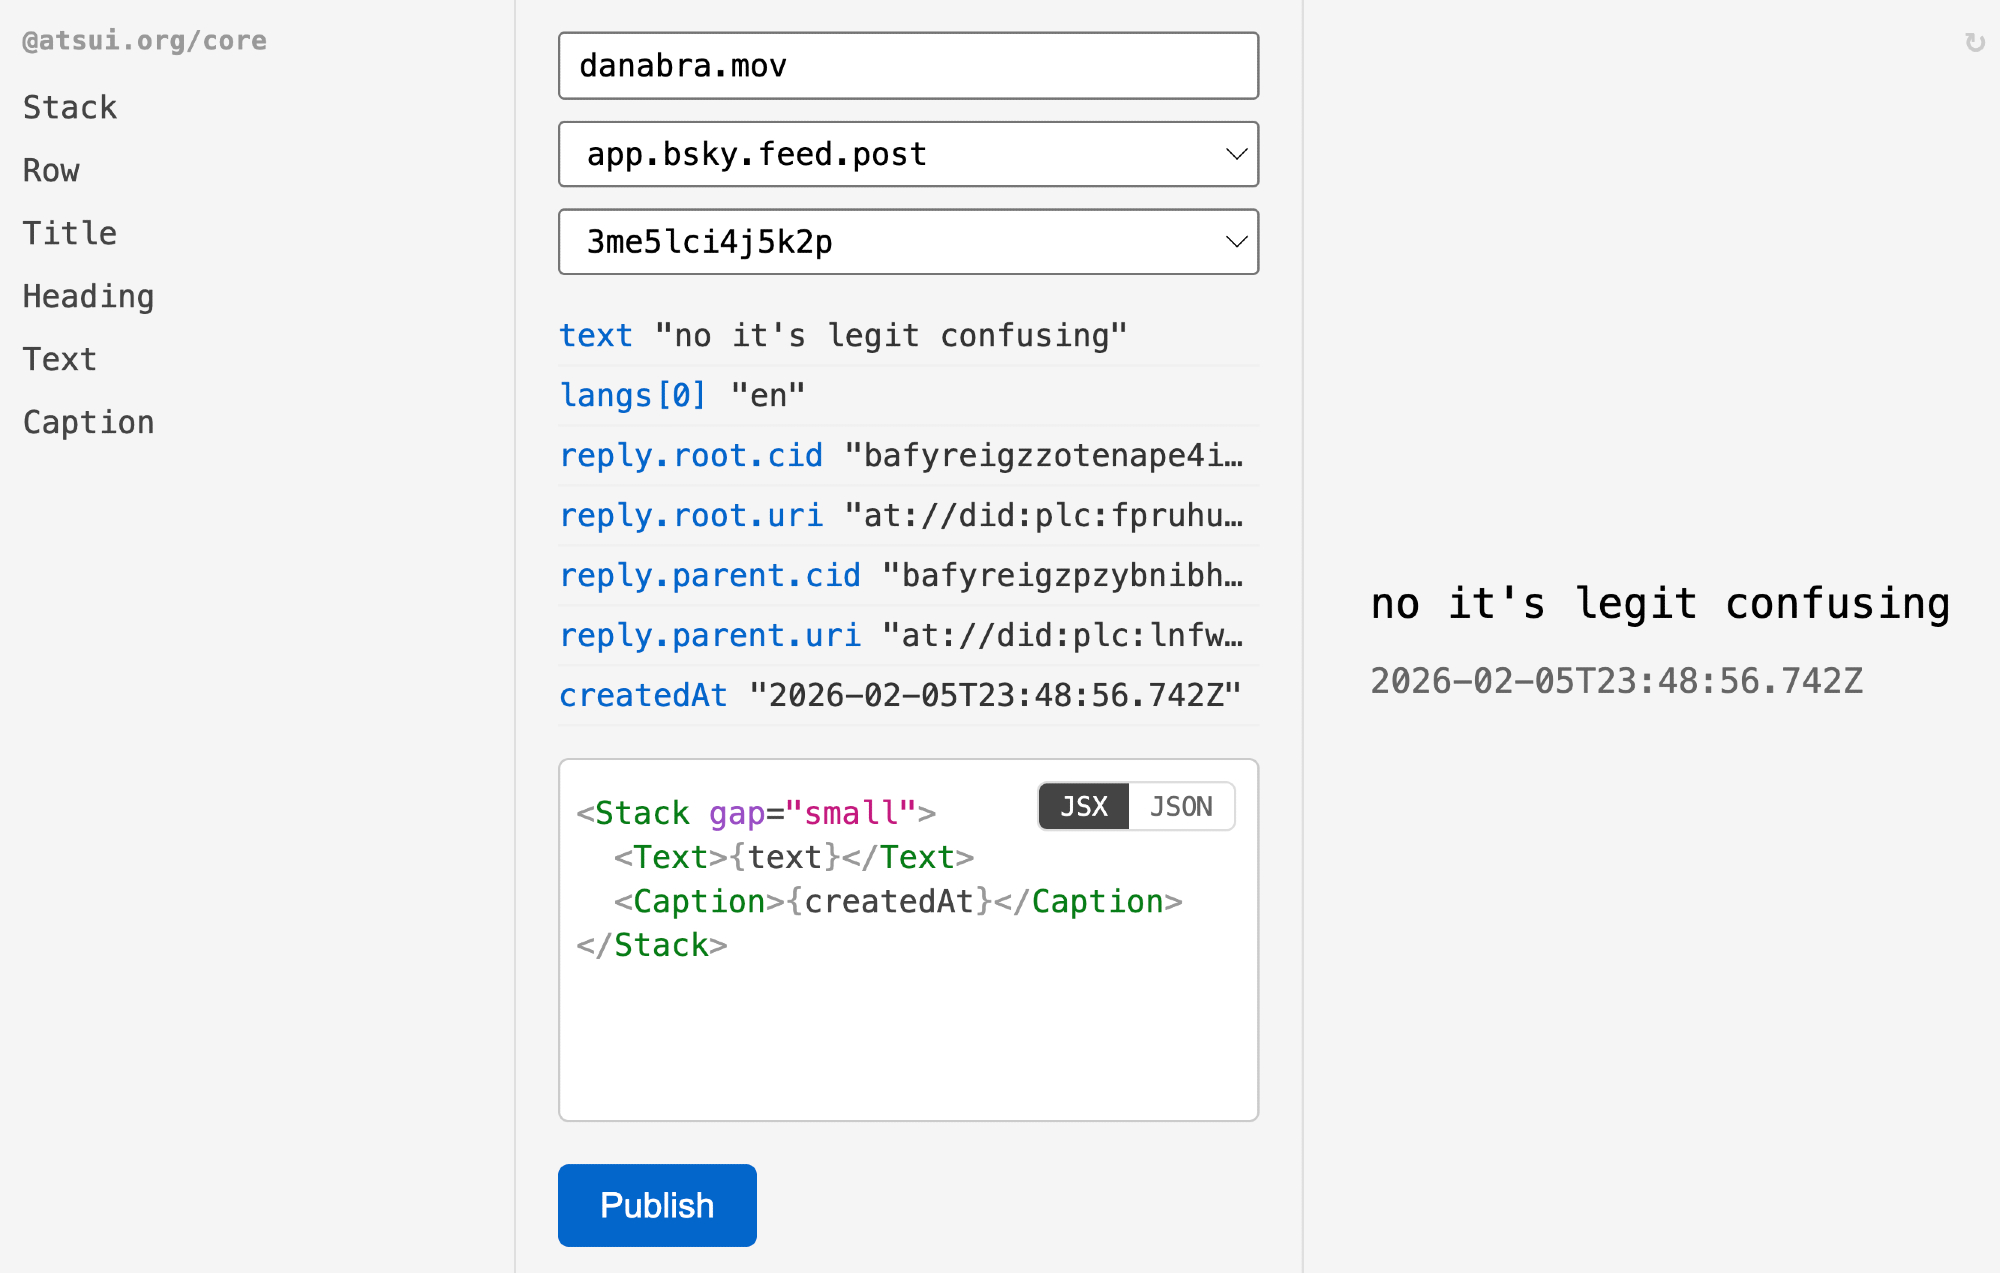Click the @atsui.org/core header link
The height and width of the screenshot is (1273, 2000).
pos(145,40)
